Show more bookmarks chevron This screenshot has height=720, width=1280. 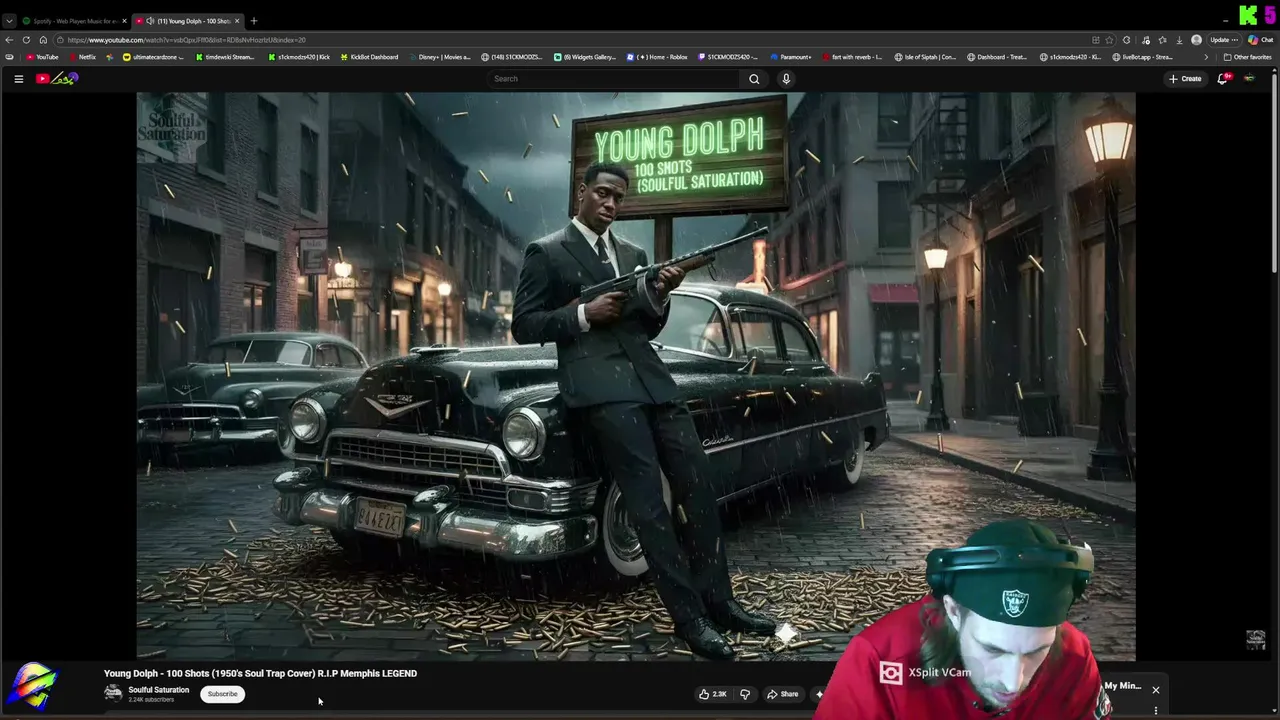coord(1206,57)
